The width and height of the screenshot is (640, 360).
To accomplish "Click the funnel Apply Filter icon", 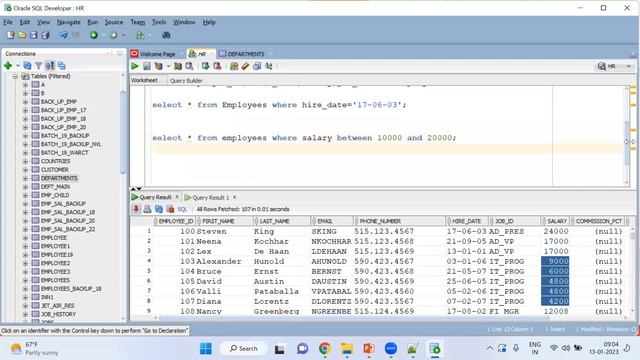I will tap(38, 65).
